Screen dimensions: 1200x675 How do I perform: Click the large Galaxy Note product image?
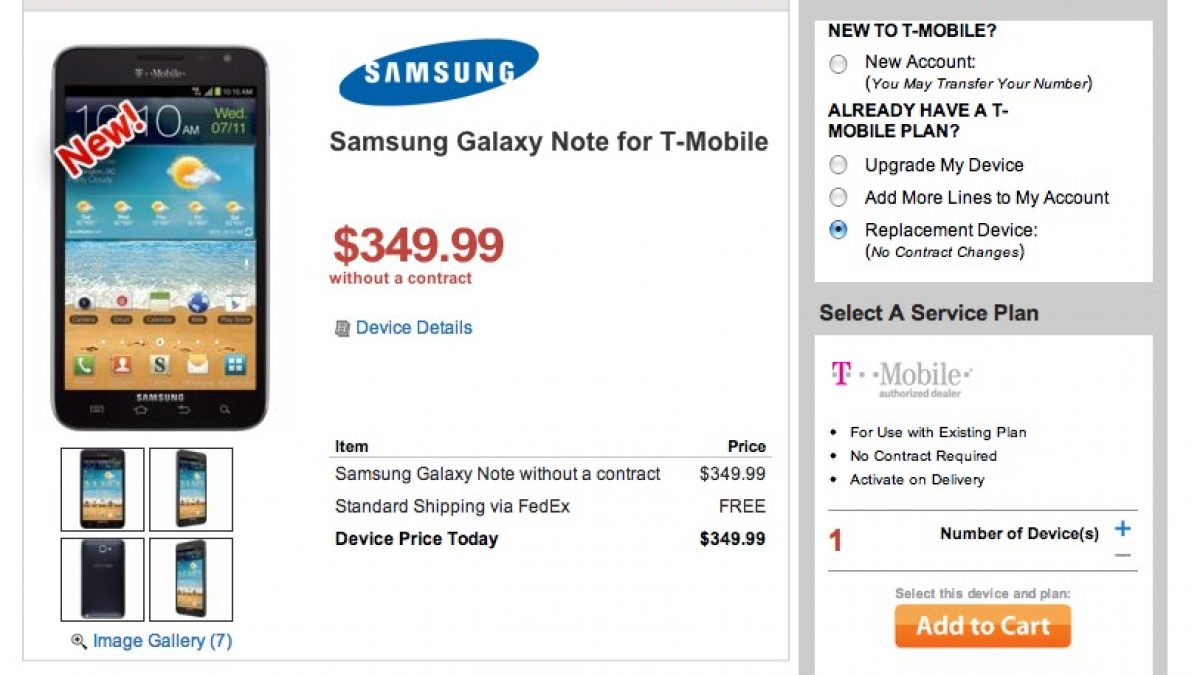[x=160, y=250]
